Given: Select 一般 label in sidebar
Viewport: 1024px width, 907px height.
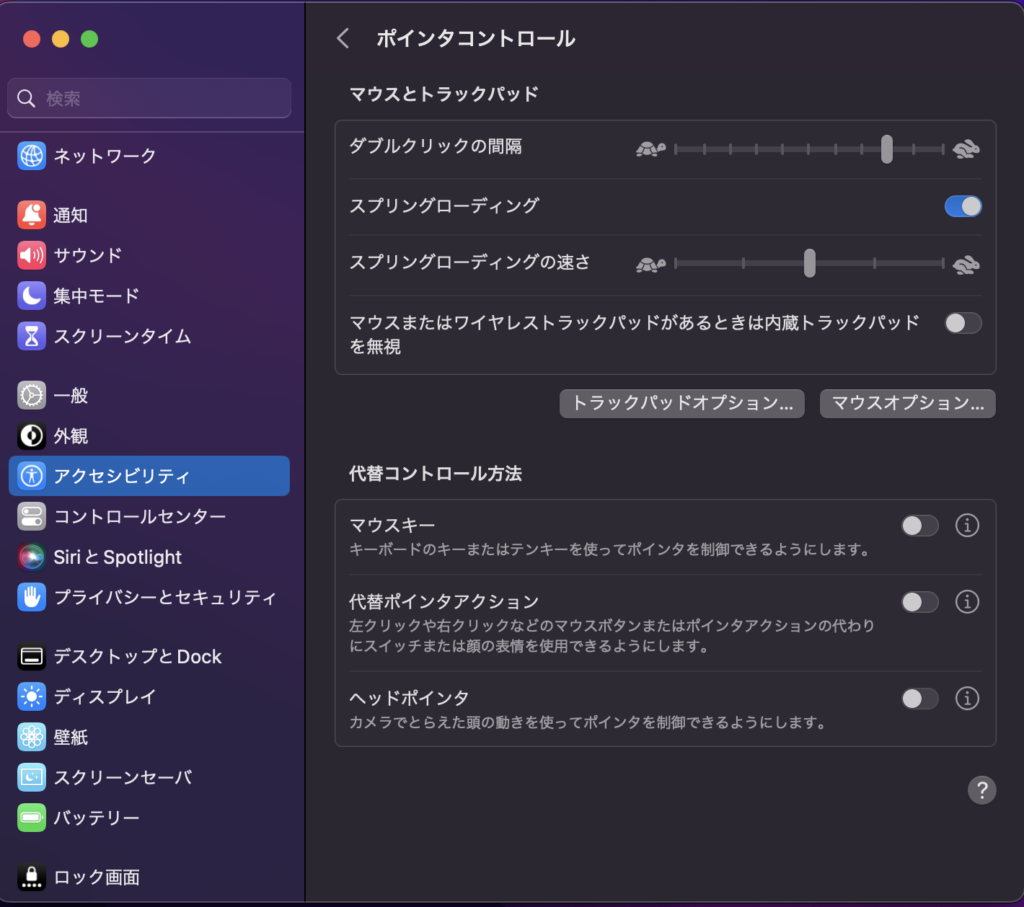Looking at the screenshot, I should tap(71, 395).
